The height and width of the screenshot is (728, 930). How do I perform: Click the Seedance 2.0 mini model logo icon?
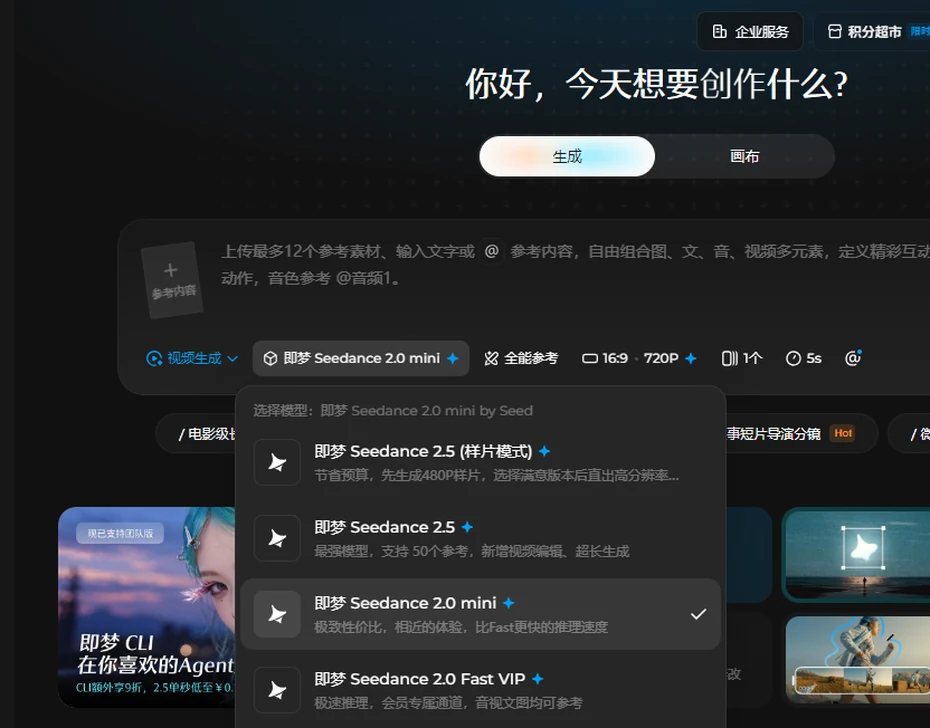coord(277,614)
